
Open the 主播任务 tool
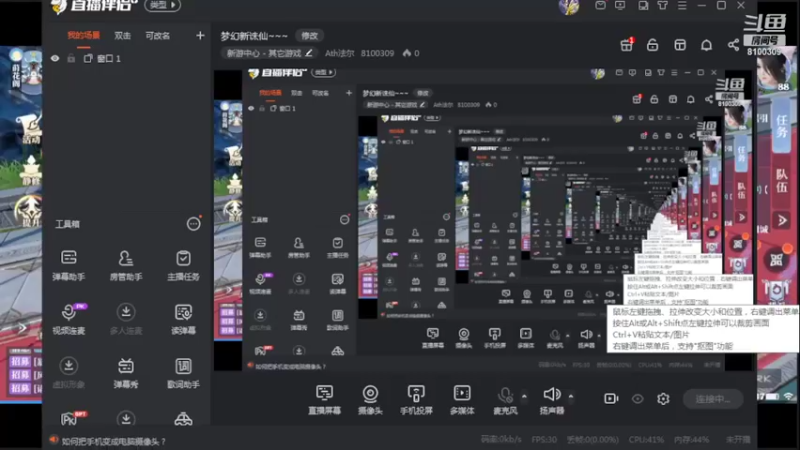pos(183,265)
